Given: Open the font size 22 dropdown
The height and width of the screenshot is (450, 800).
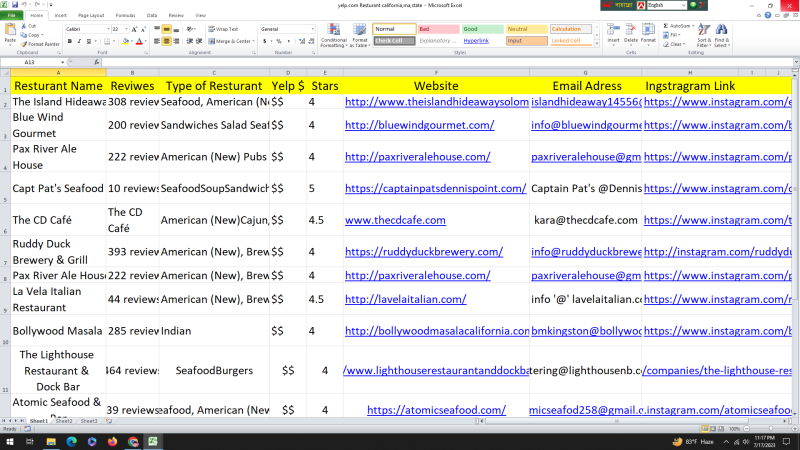Looking at the screenshot, I should click(x=126, y=30).
